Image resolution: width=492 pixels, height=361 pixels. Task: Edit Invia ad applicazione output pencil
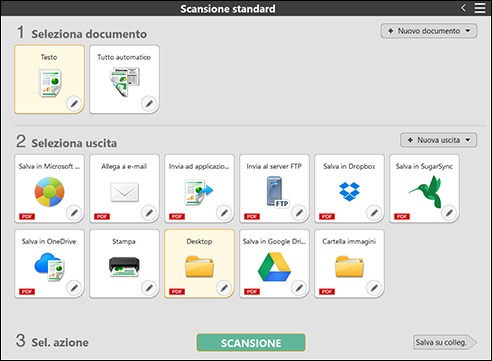224,212
